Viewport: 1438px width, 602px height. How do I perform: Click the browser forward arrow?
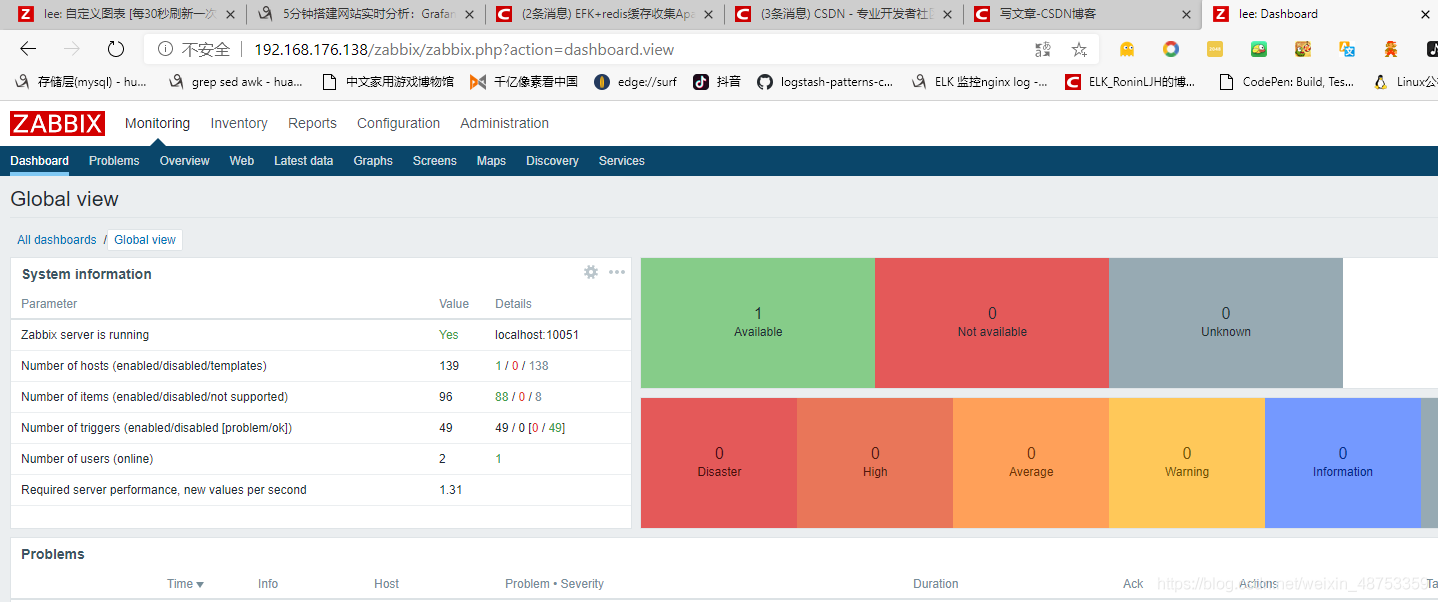pos(71,49)
